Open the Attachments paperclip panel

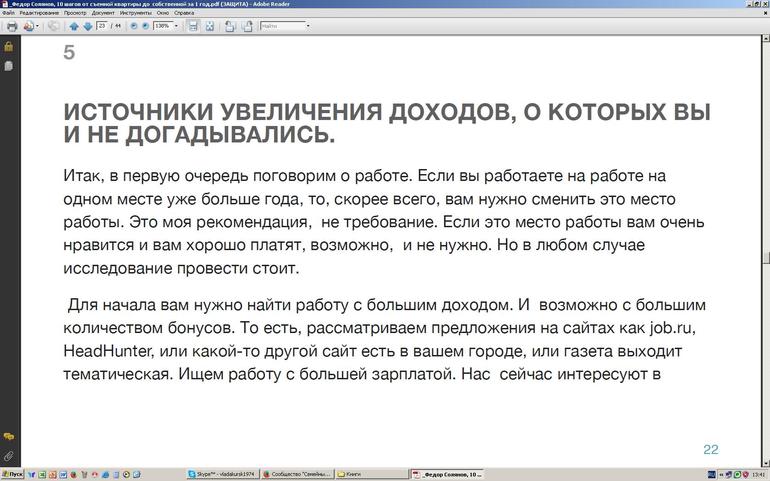tap(8, 456)
